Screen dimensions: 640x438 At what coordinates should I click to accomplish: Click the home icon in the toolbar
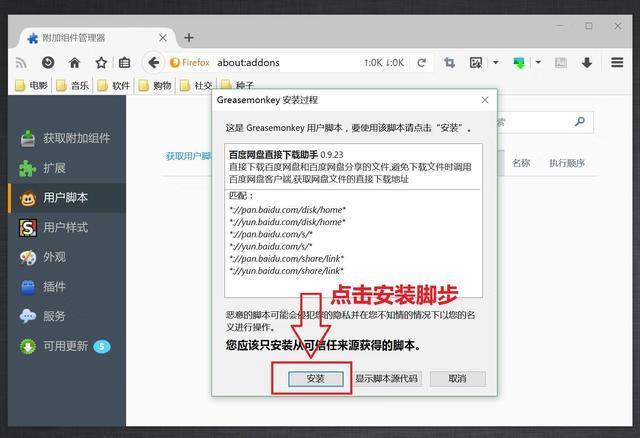coord(74,62)
